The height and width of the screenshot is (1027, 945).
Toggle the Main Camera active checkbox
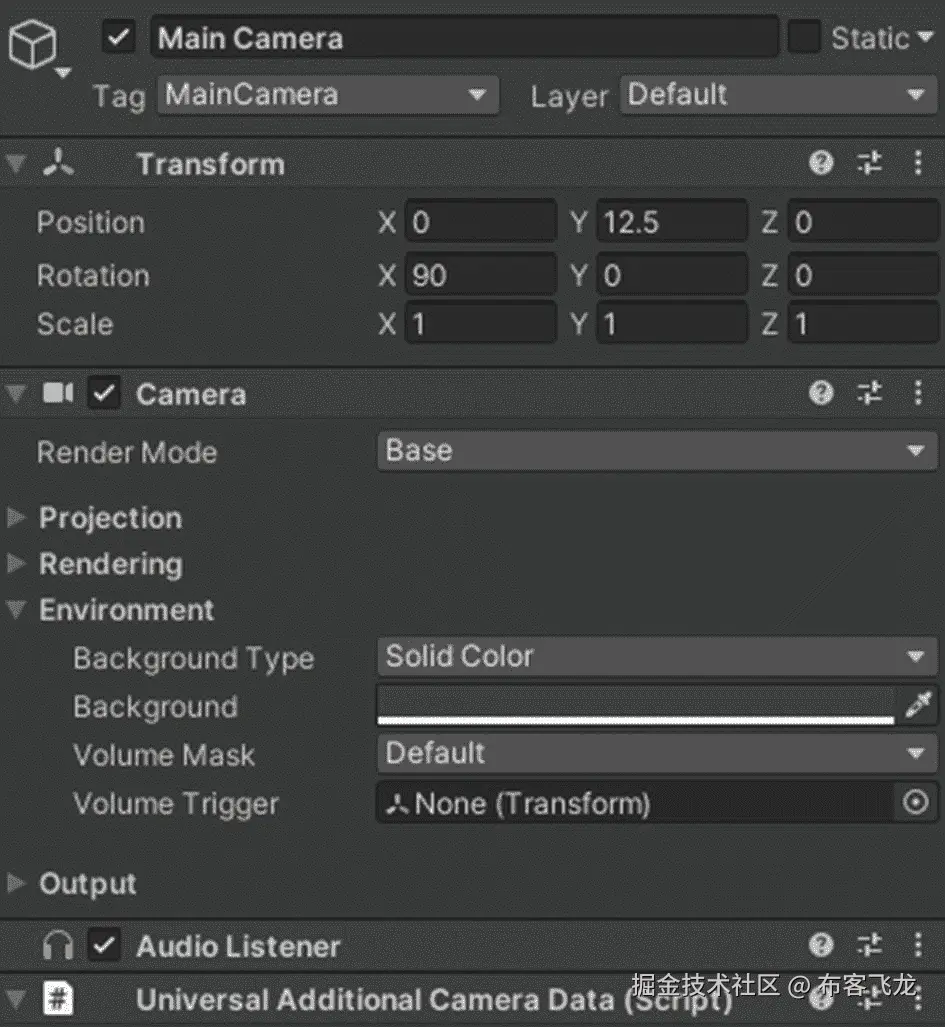pyautogui.click(x=119, y=38)
